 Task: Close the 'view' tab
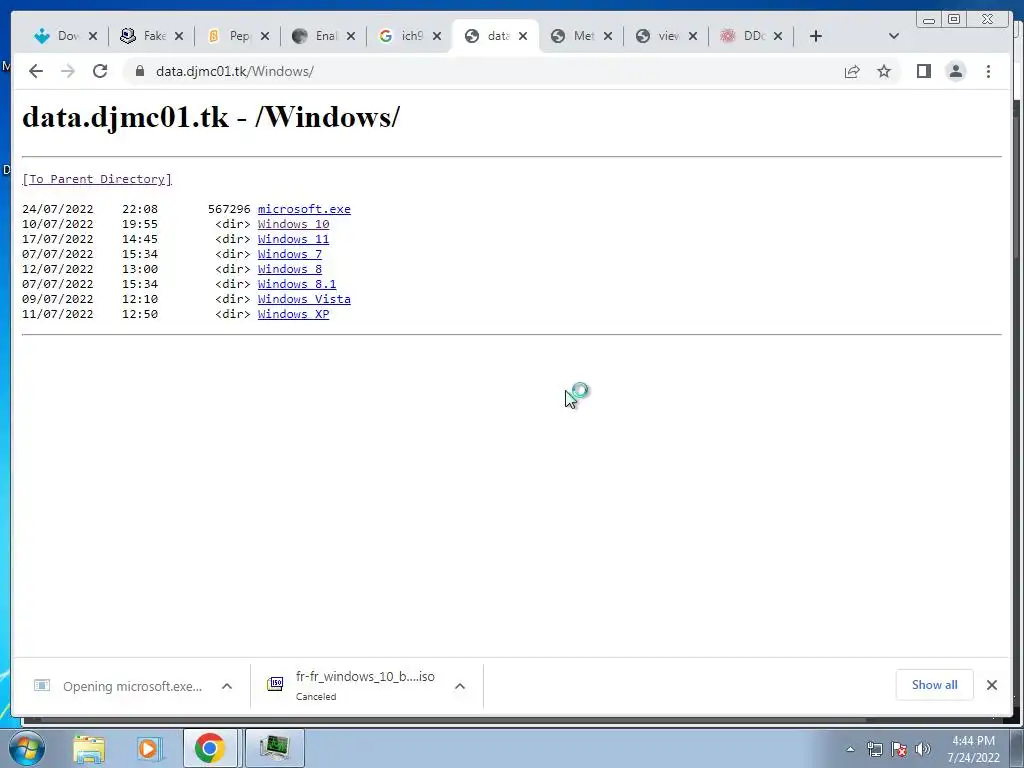693,36
